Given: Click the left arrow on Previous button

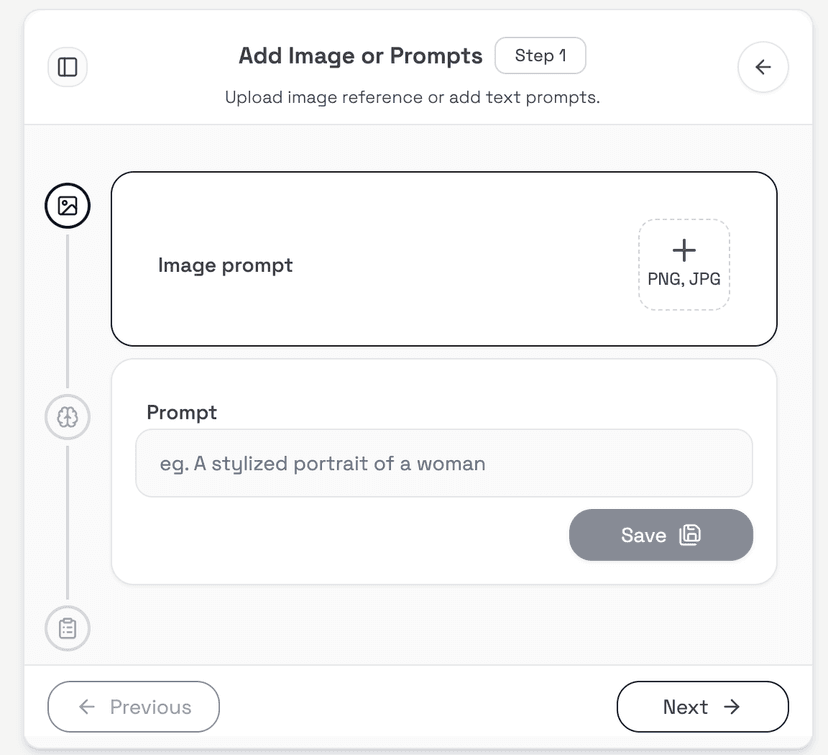Looking at the screenshot, I should point(87,707).
